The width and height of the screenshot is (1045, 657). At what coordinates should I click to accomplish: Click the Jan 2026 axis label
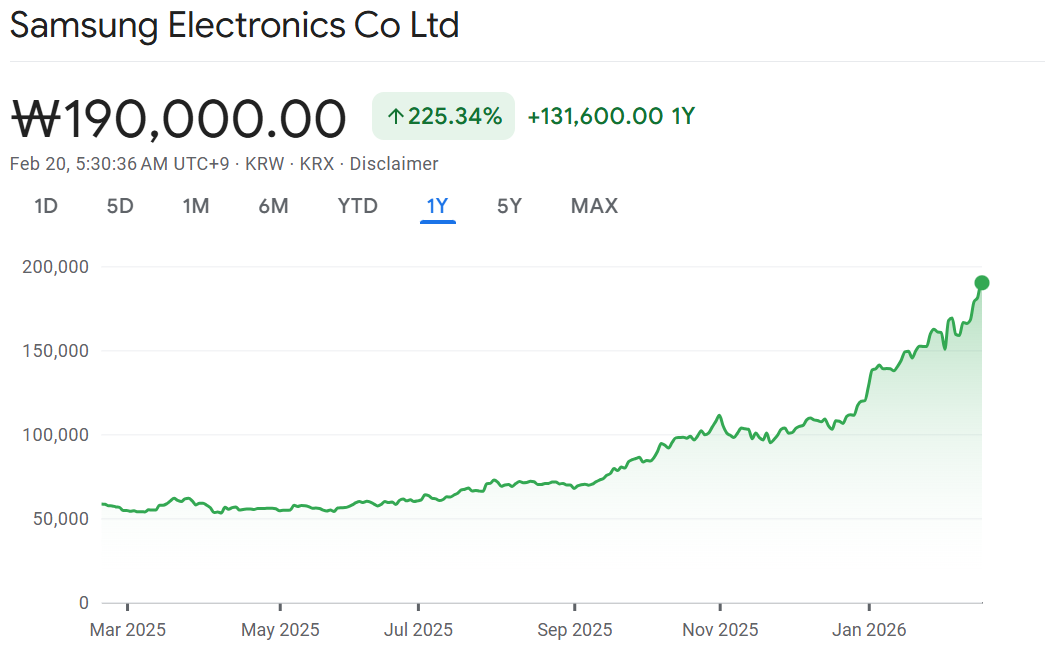pyautogui.click(x=869, y=630)
